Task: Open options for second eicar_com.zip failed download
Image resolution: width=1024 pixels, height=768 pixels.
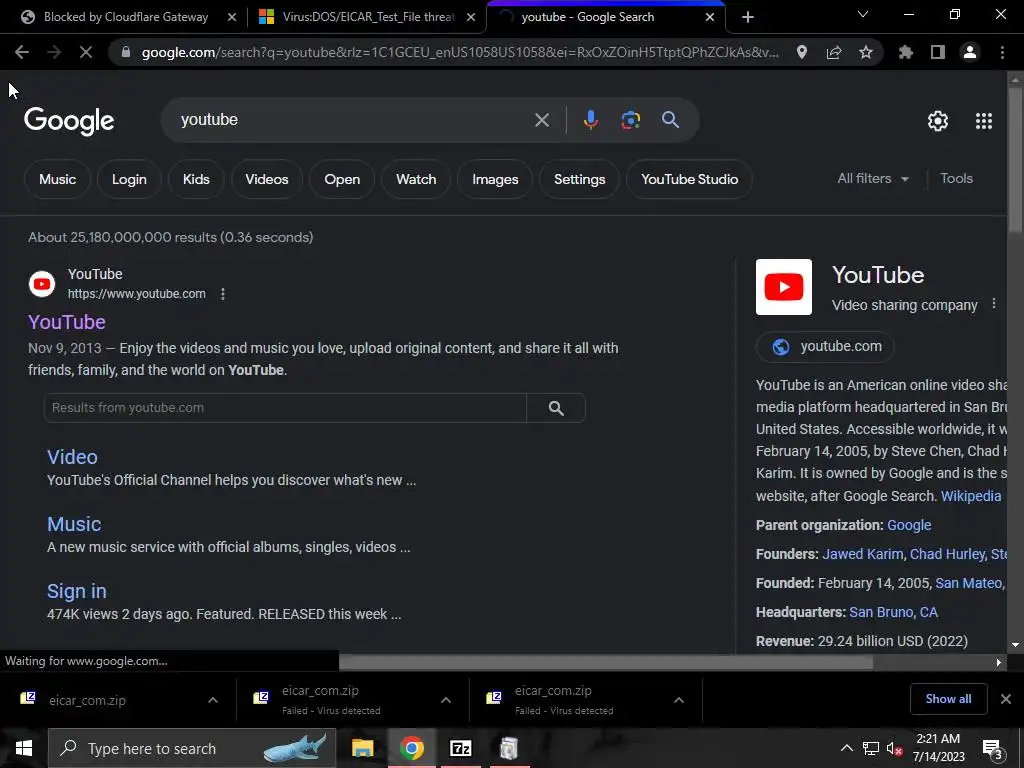Action: coord(446,700)
